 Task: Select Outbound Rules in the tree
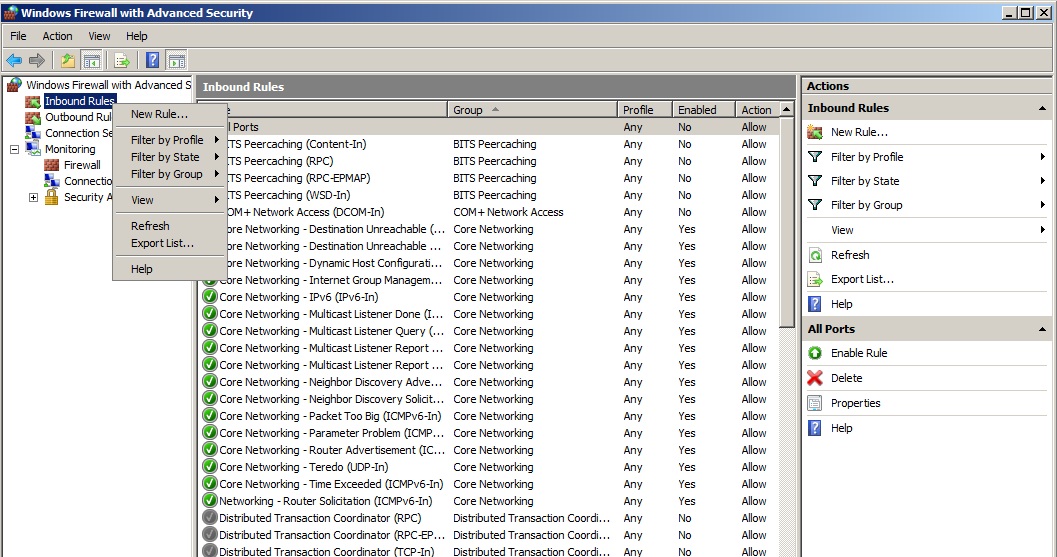(x=79, y=117)
